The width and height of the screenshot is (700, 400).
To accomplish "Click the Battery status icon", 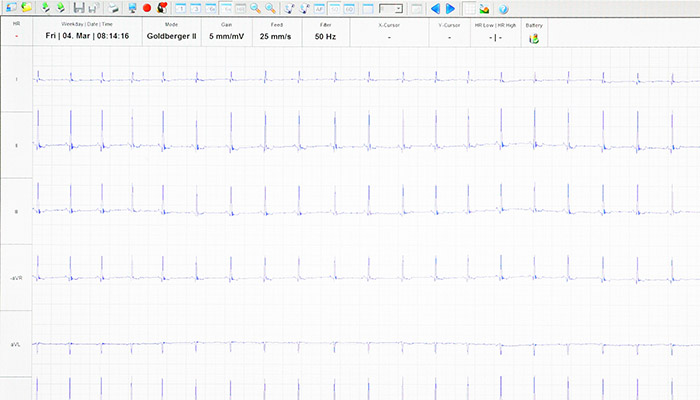I will tap(533, 38).
